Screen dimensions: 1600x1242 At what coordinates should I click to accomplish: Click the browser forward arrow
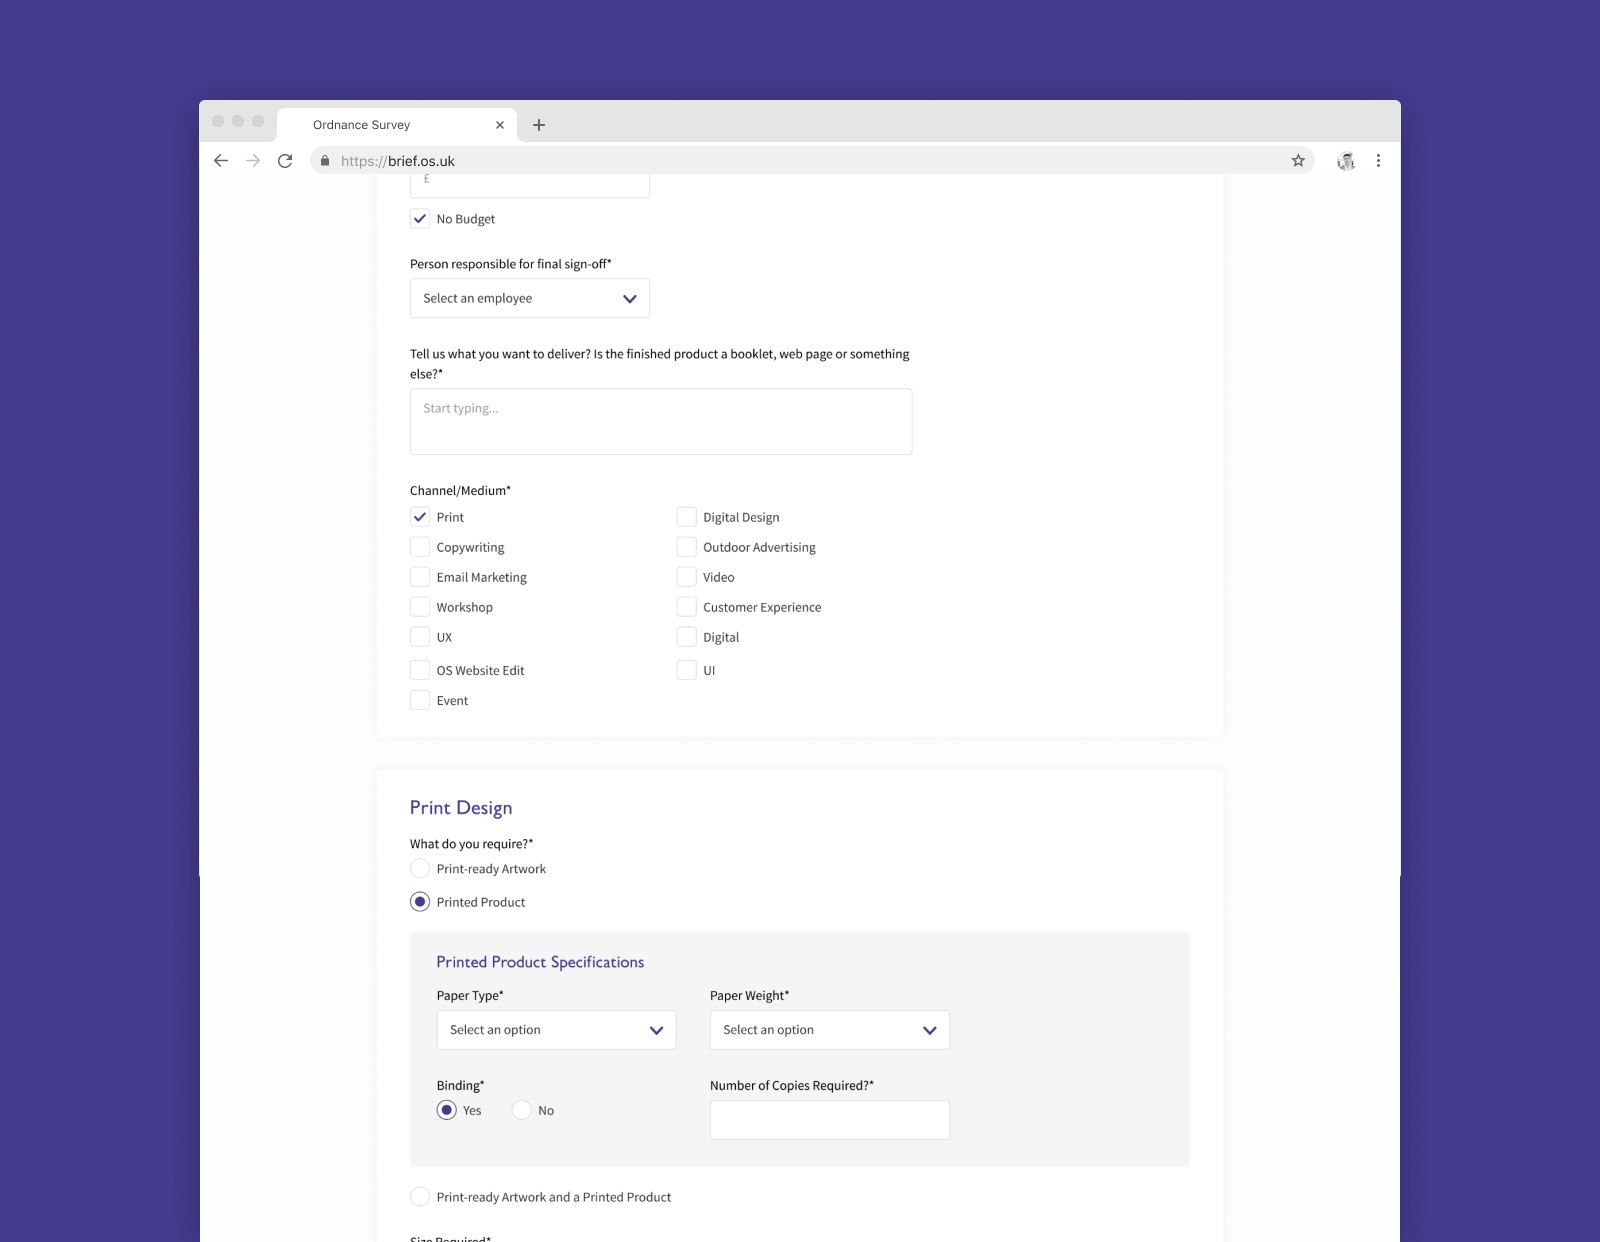pos(253,161)
